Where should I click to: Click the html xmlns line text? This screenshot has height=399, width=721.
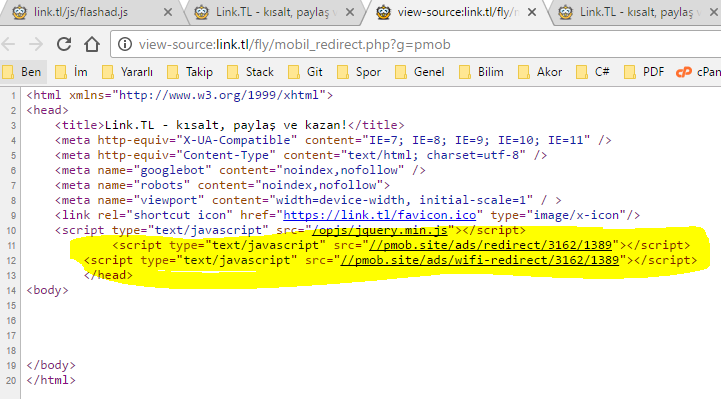click(180, 95)
